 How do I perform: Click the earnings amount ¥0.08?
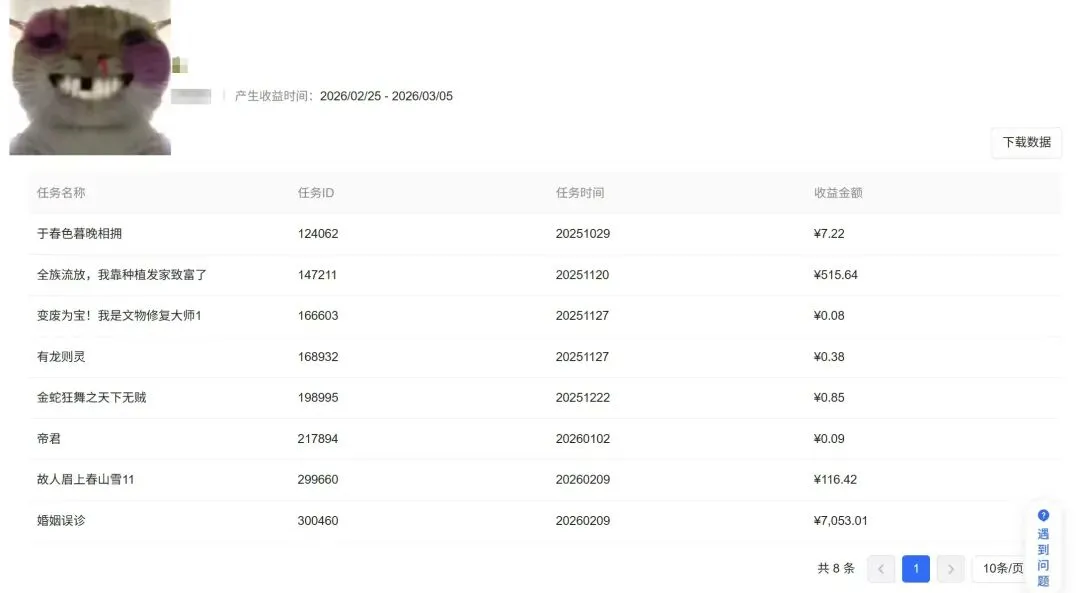pyautogui.click(x=829, y=315)
